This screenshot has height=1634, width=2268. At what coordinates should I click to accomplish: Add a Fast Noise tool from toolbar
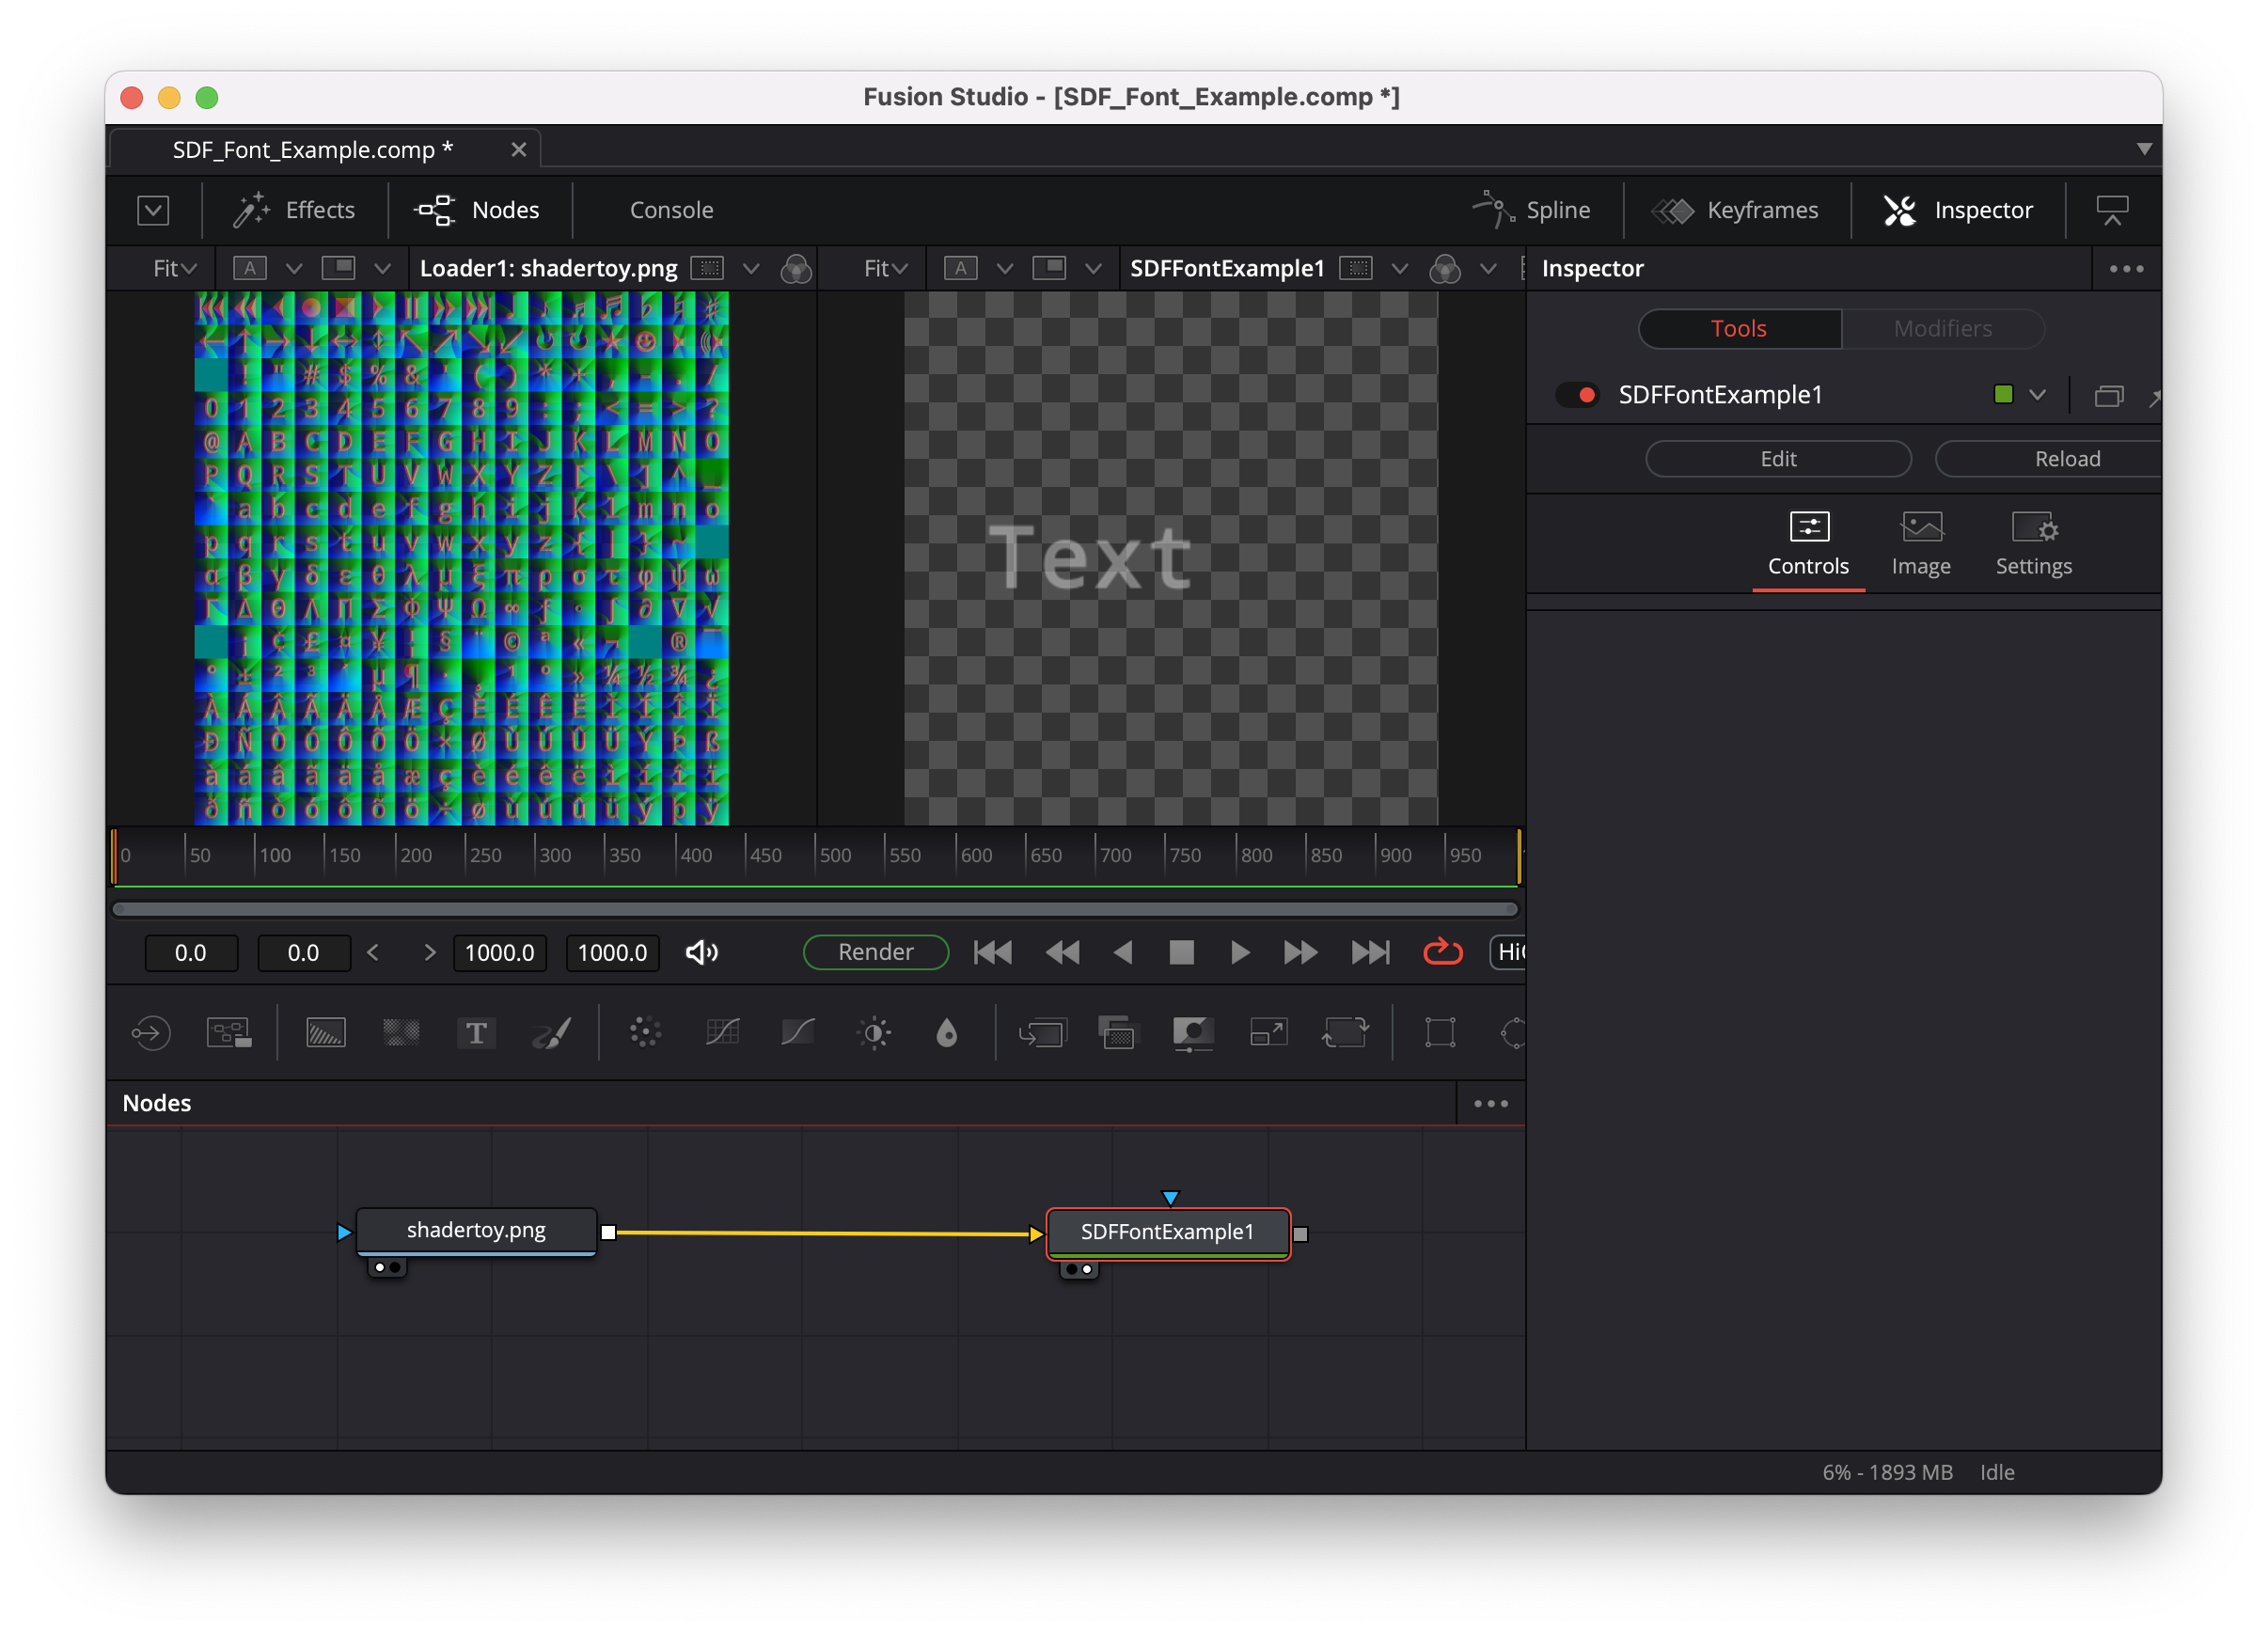(401, 1033)
